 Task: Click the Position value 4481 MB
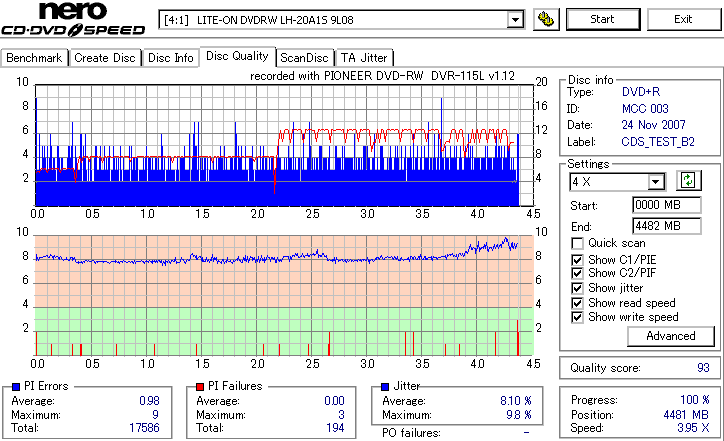(686, 415)
